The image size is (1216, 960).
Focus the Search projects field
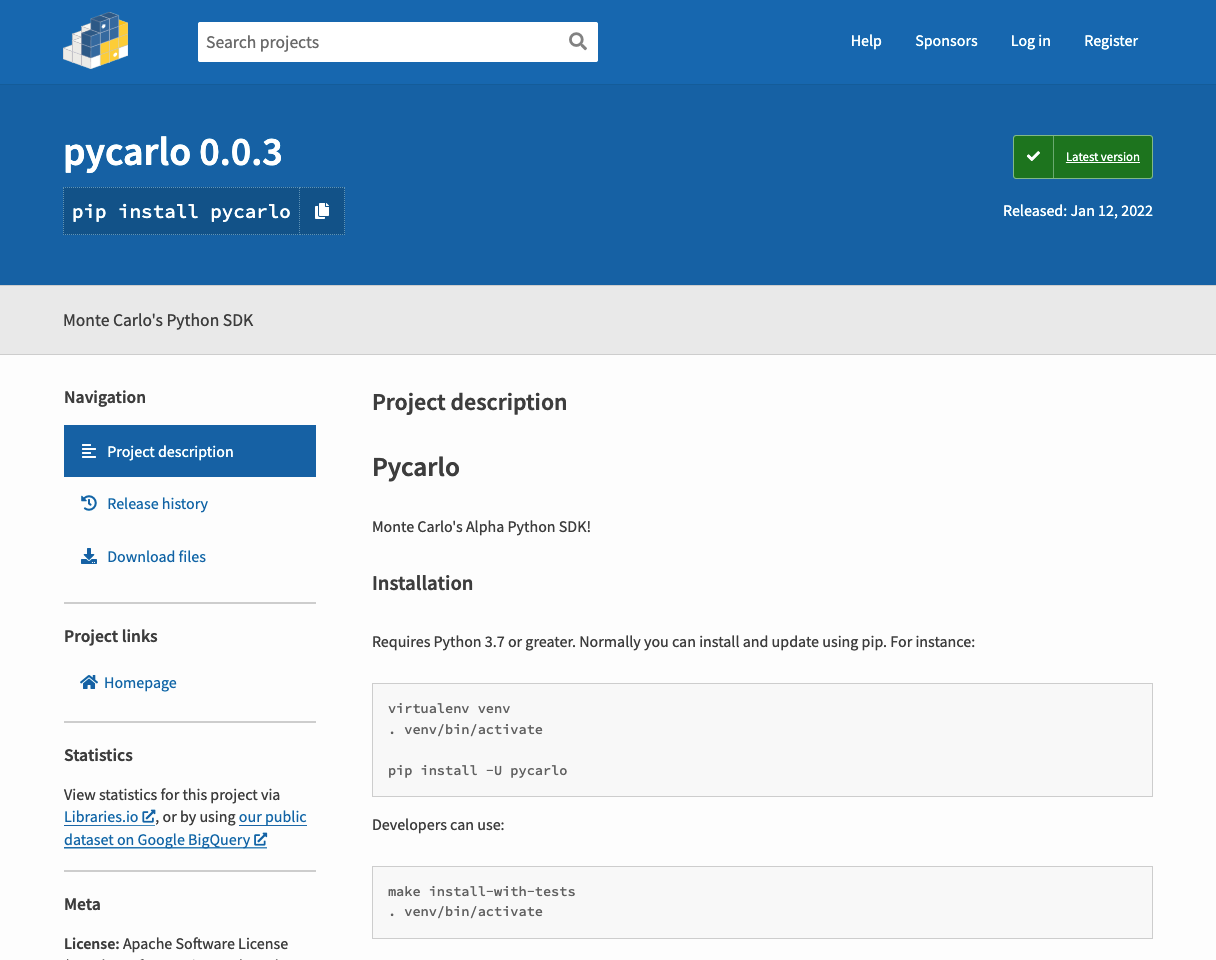[398, 42]
